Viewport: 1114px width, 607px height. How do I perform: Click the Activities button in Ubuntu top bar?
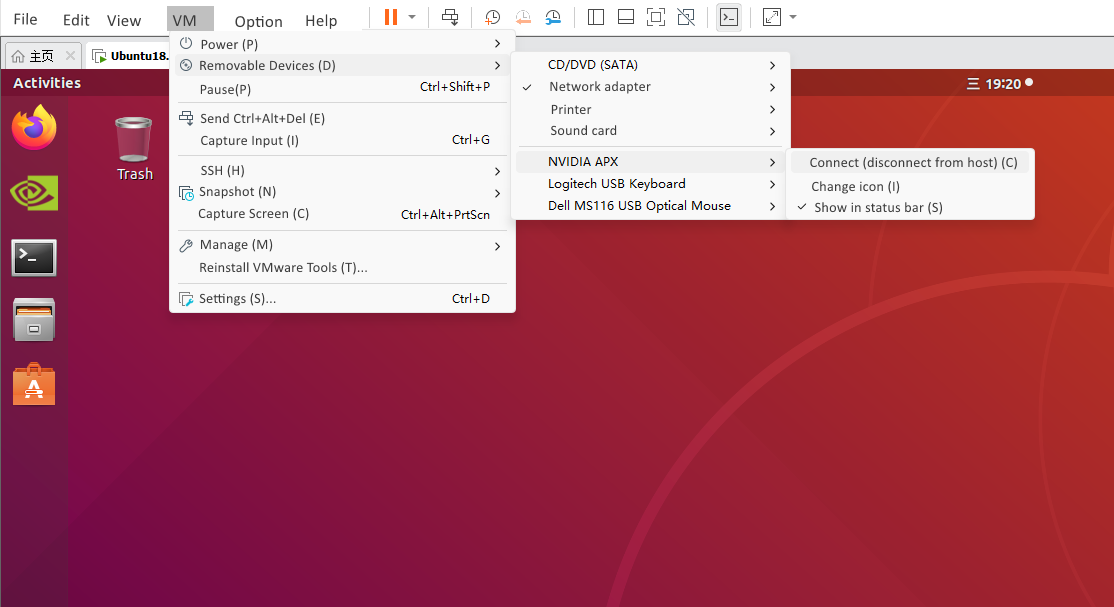pos(47,83)
